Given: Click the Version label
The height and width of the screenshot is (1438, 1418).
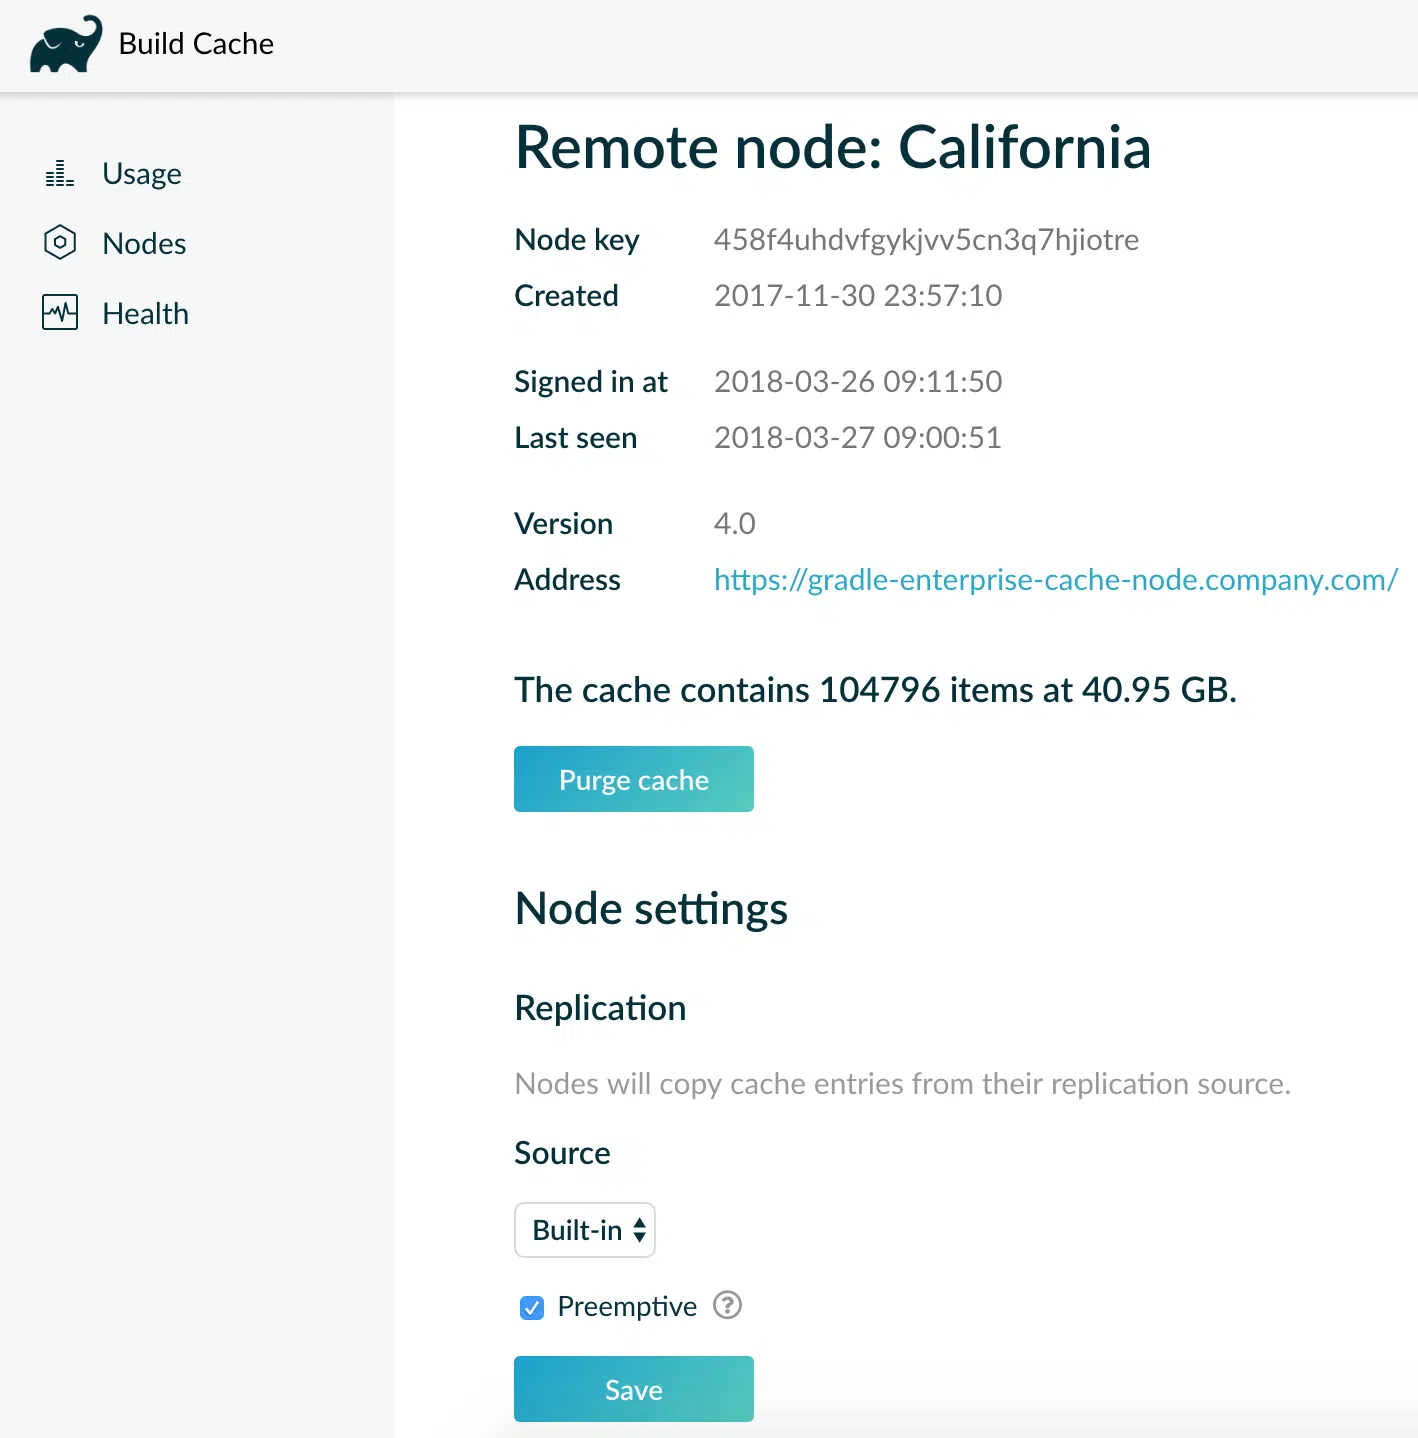Looking at the screenshot, I should point(563,524).
